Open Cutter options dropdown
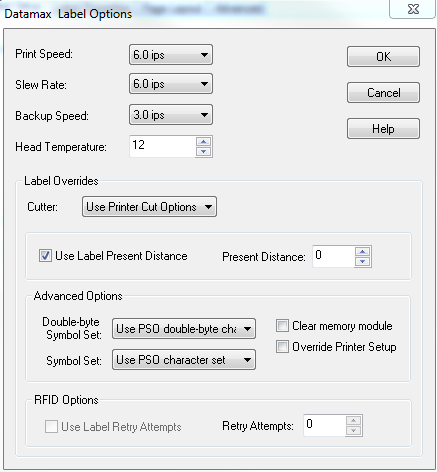Image resolution: width=437 pixels, height=472 pixels. 149,207
